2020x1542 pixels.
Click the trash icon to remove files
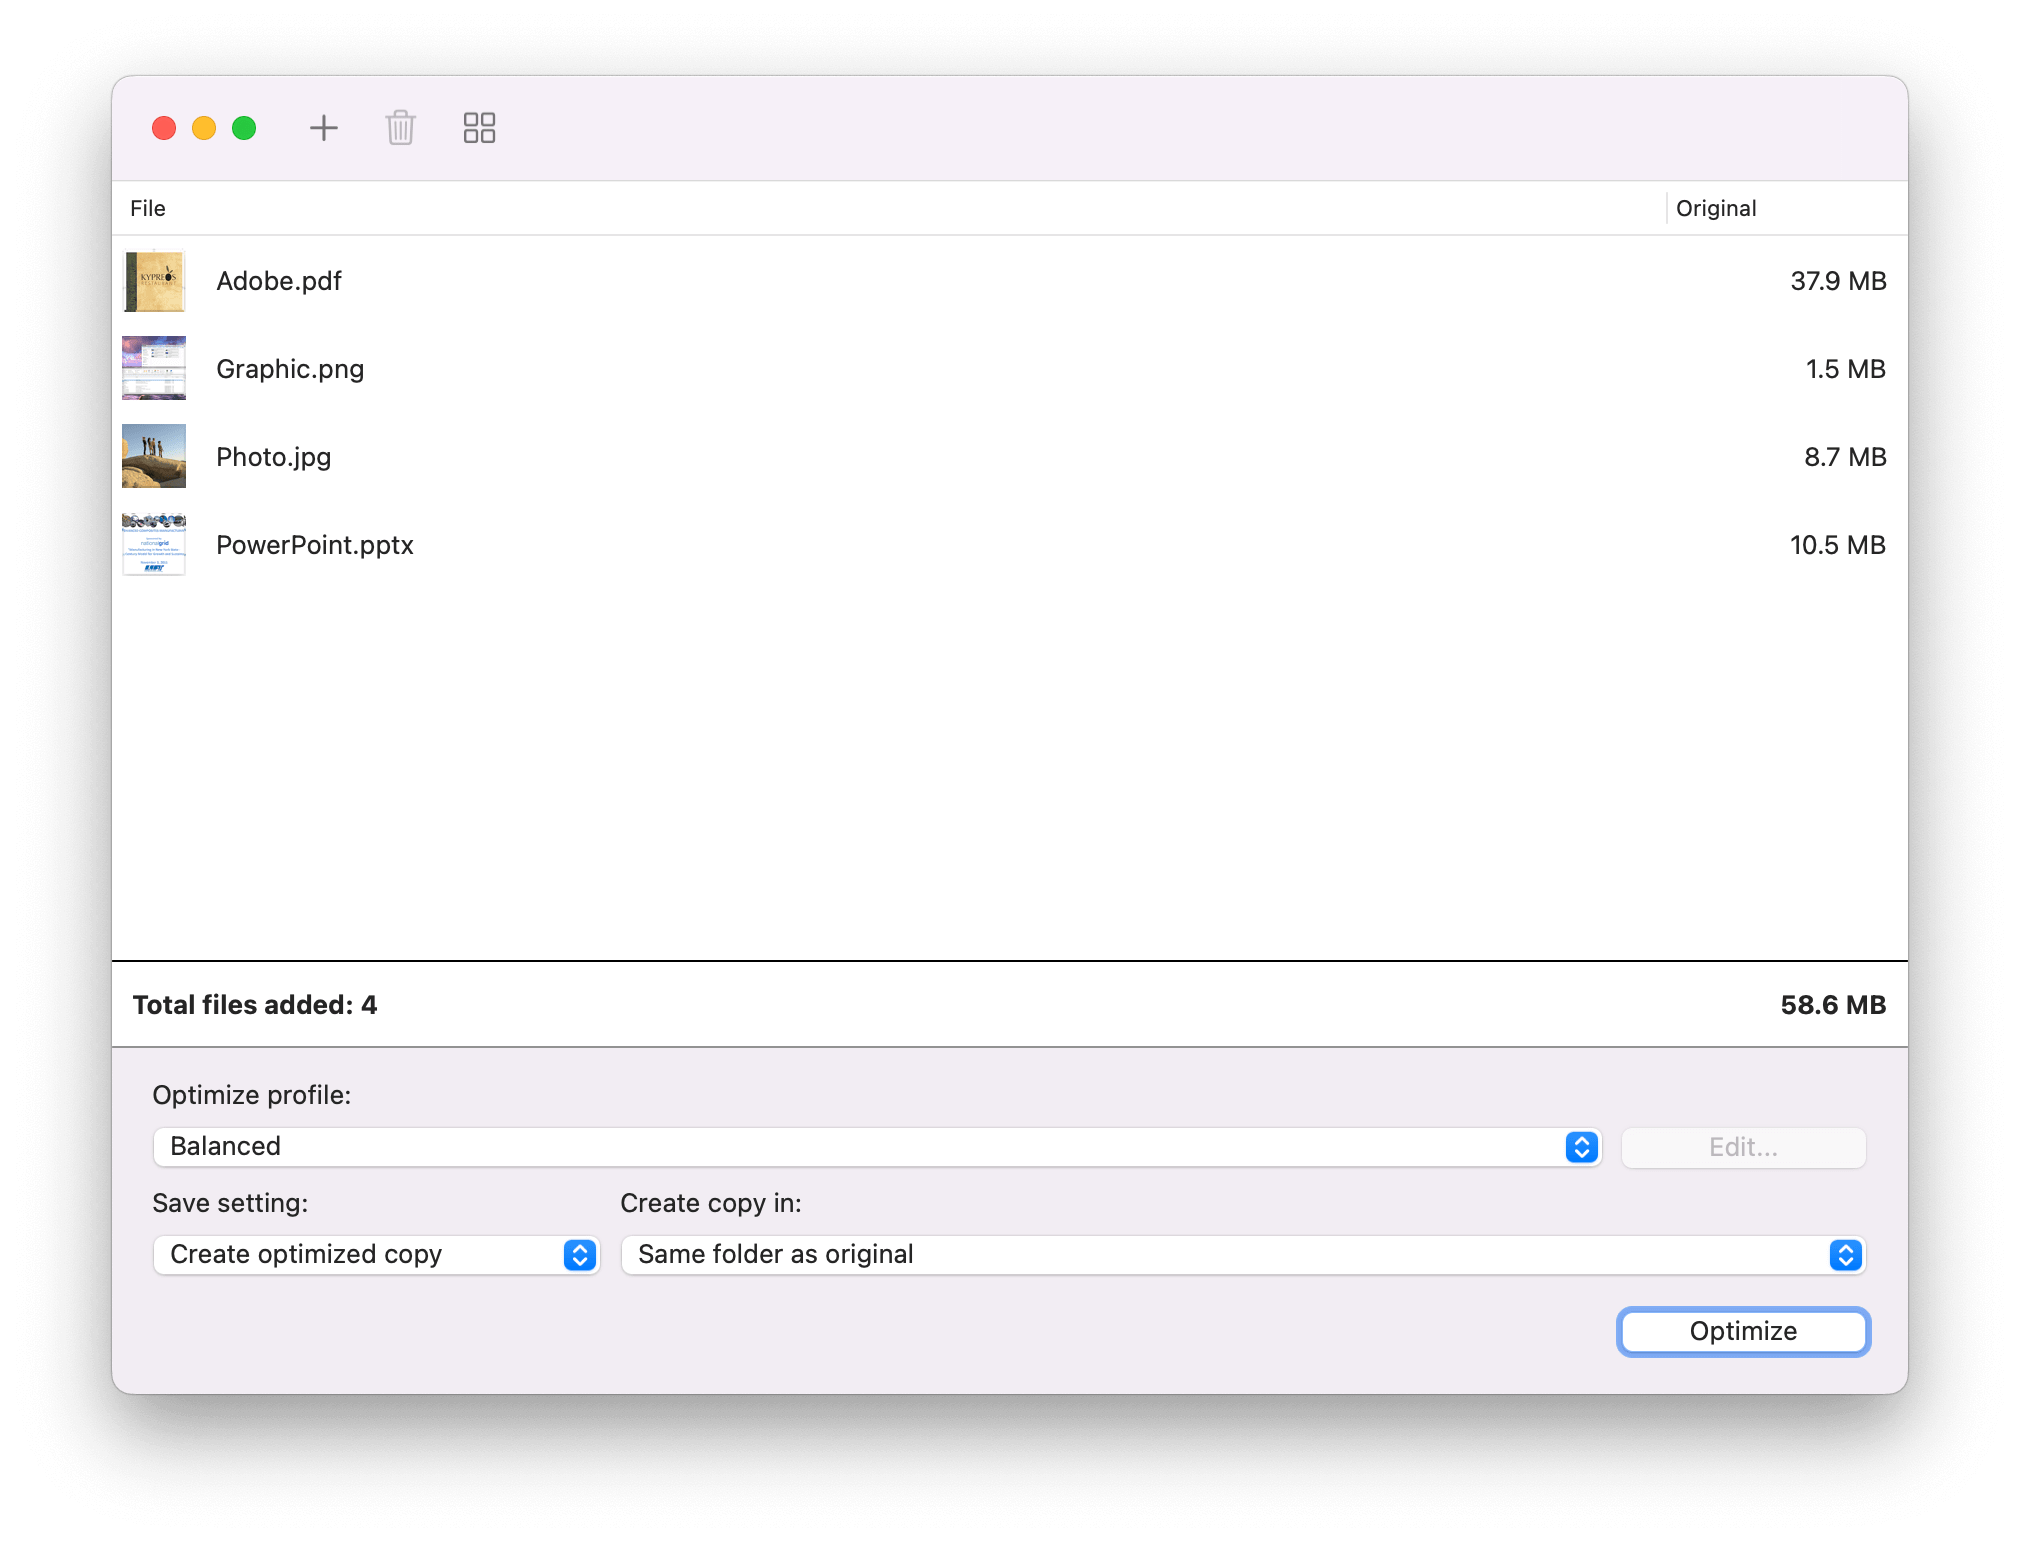(400, 128)
